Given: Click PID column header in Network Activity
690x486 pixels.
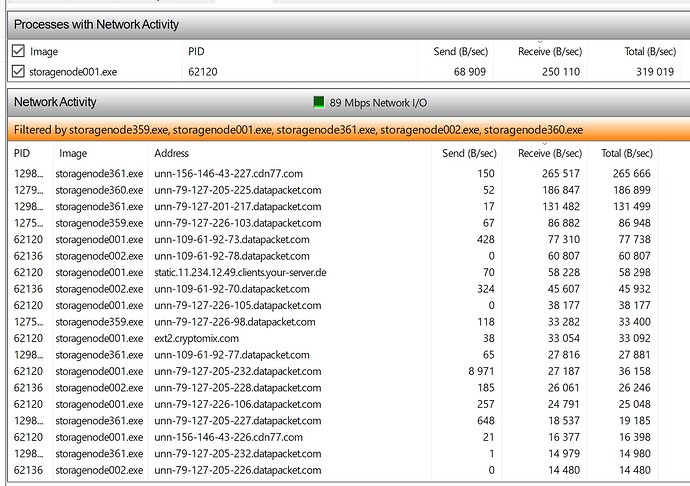Looking at the screenshot, I should [22, 153].
